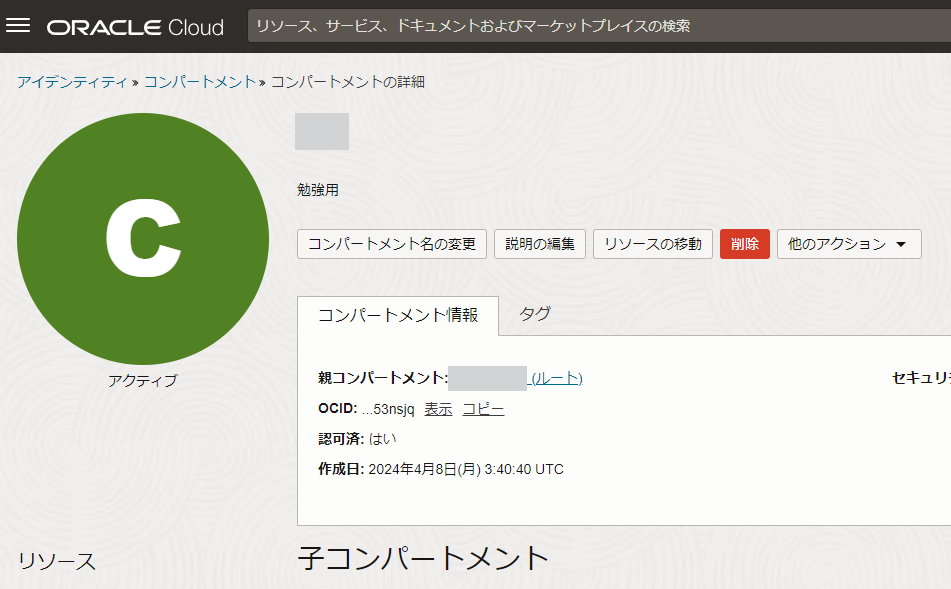Switch to タグ tab

click(535, 314)
